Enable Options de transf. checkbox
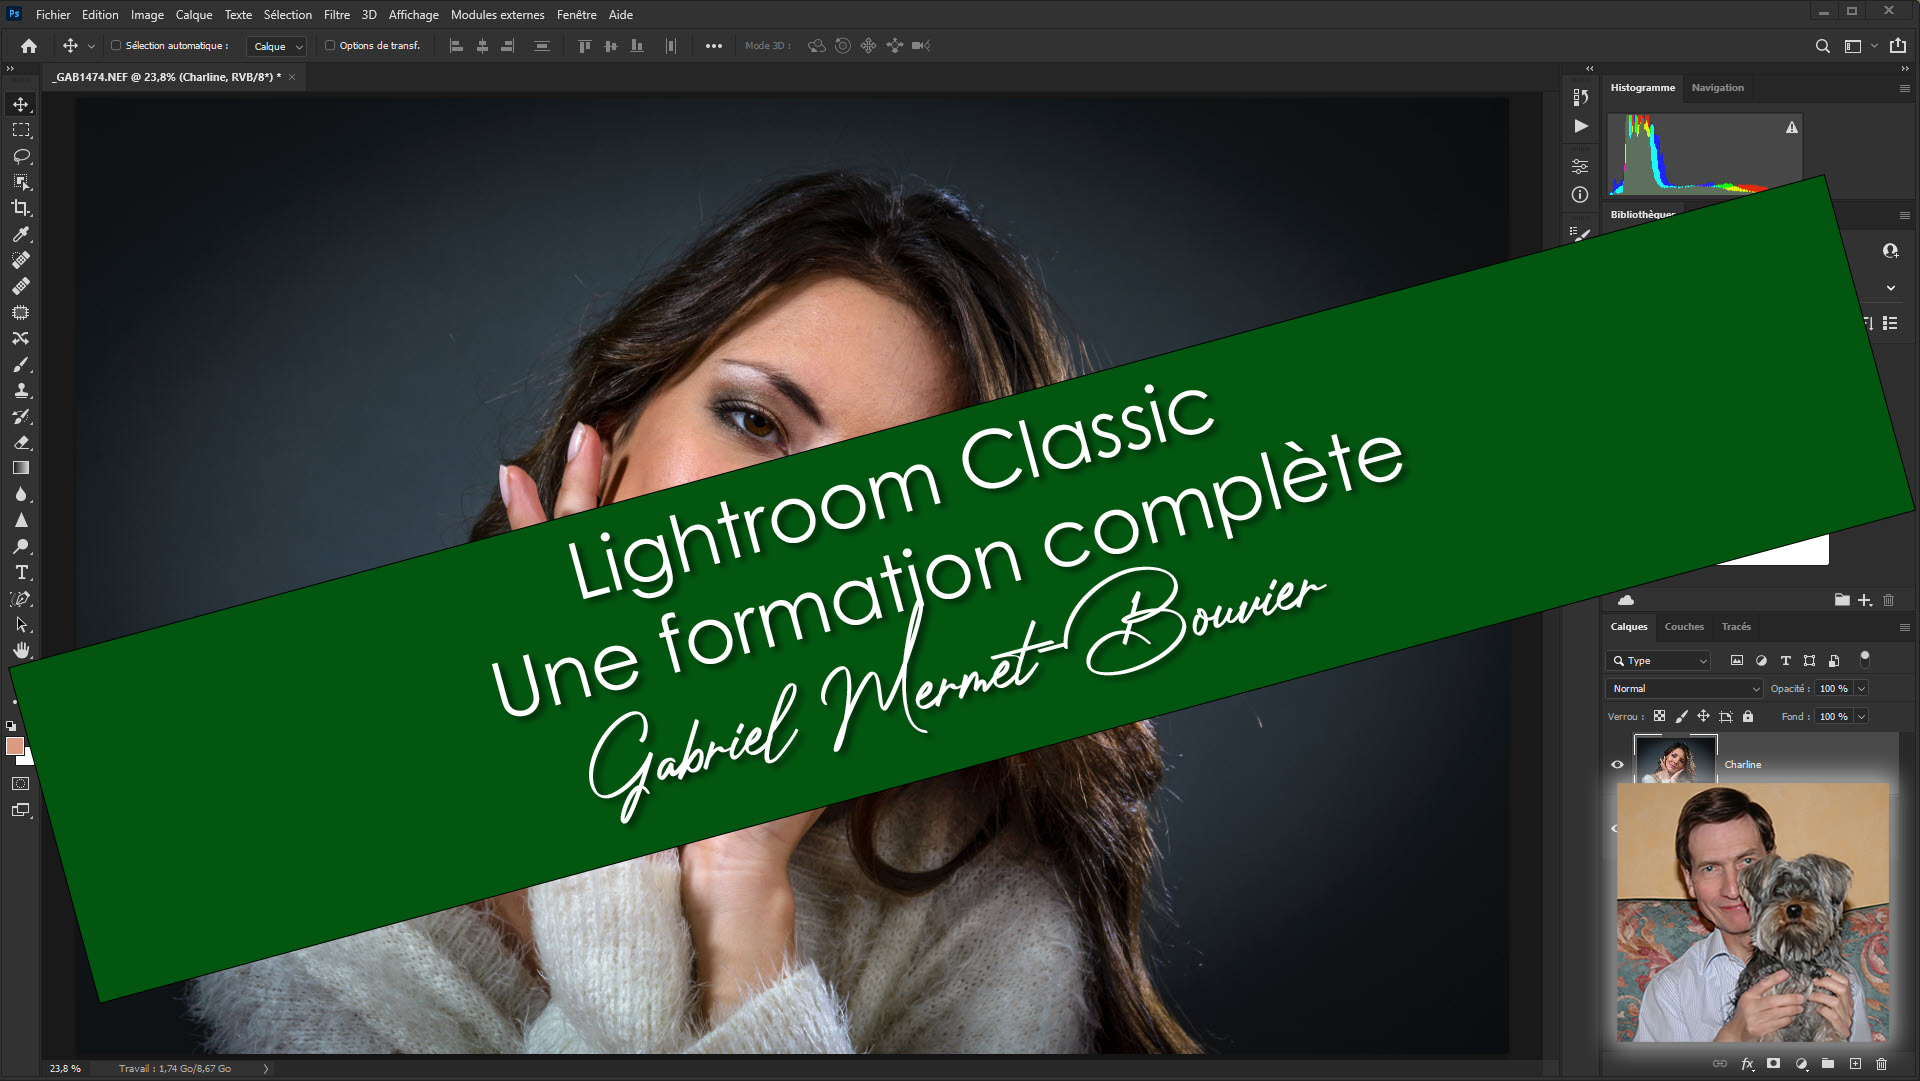The image size is (1920, 1081). 330,45
